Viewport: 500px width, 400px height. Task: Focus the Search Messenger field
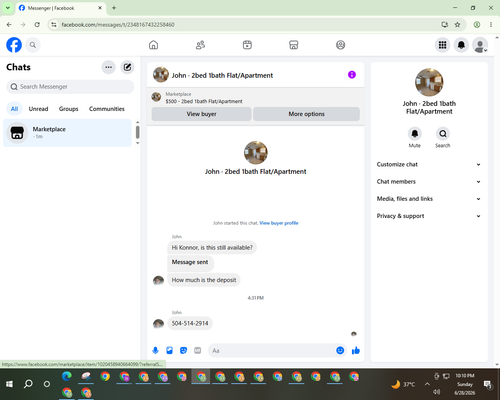pos(70,87)
